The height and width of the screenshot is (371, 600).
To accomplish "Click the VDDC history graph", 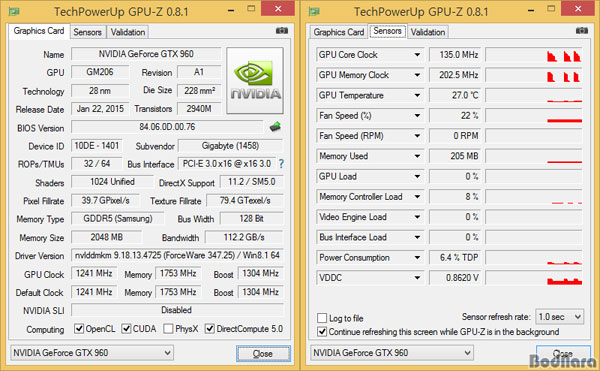I will click(x=534, y=278).
